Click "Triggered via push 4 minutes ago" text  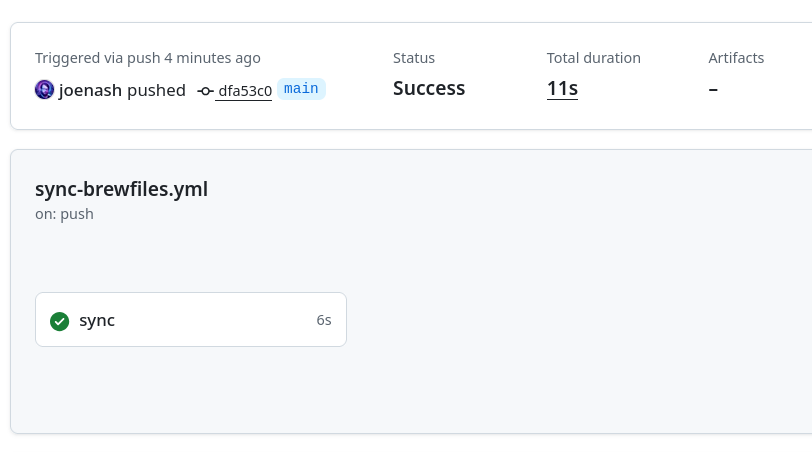pos(147,58)
